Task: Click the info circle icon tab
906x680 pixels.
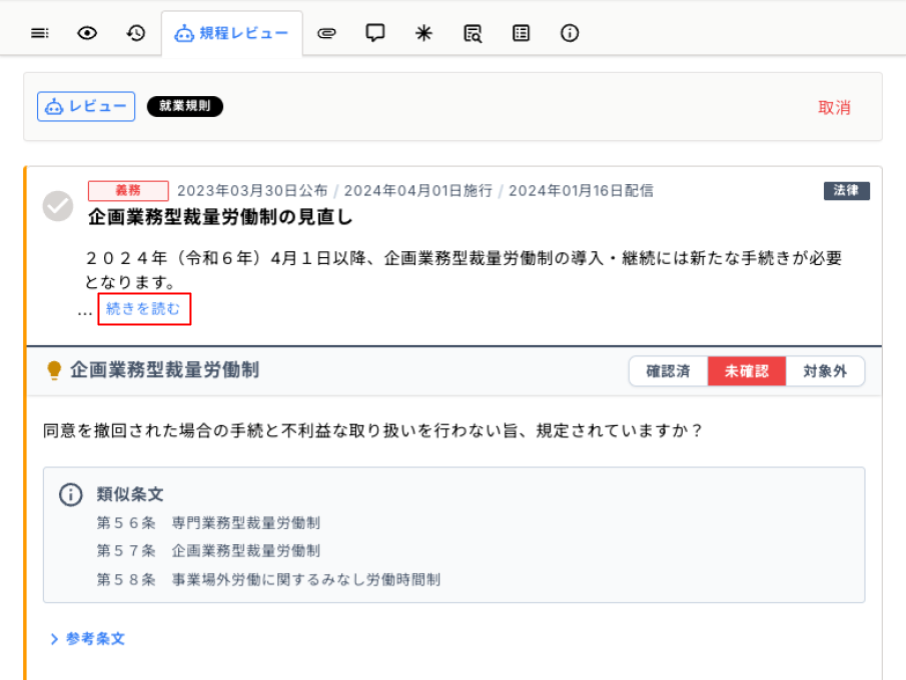Action: click(570, 33)
